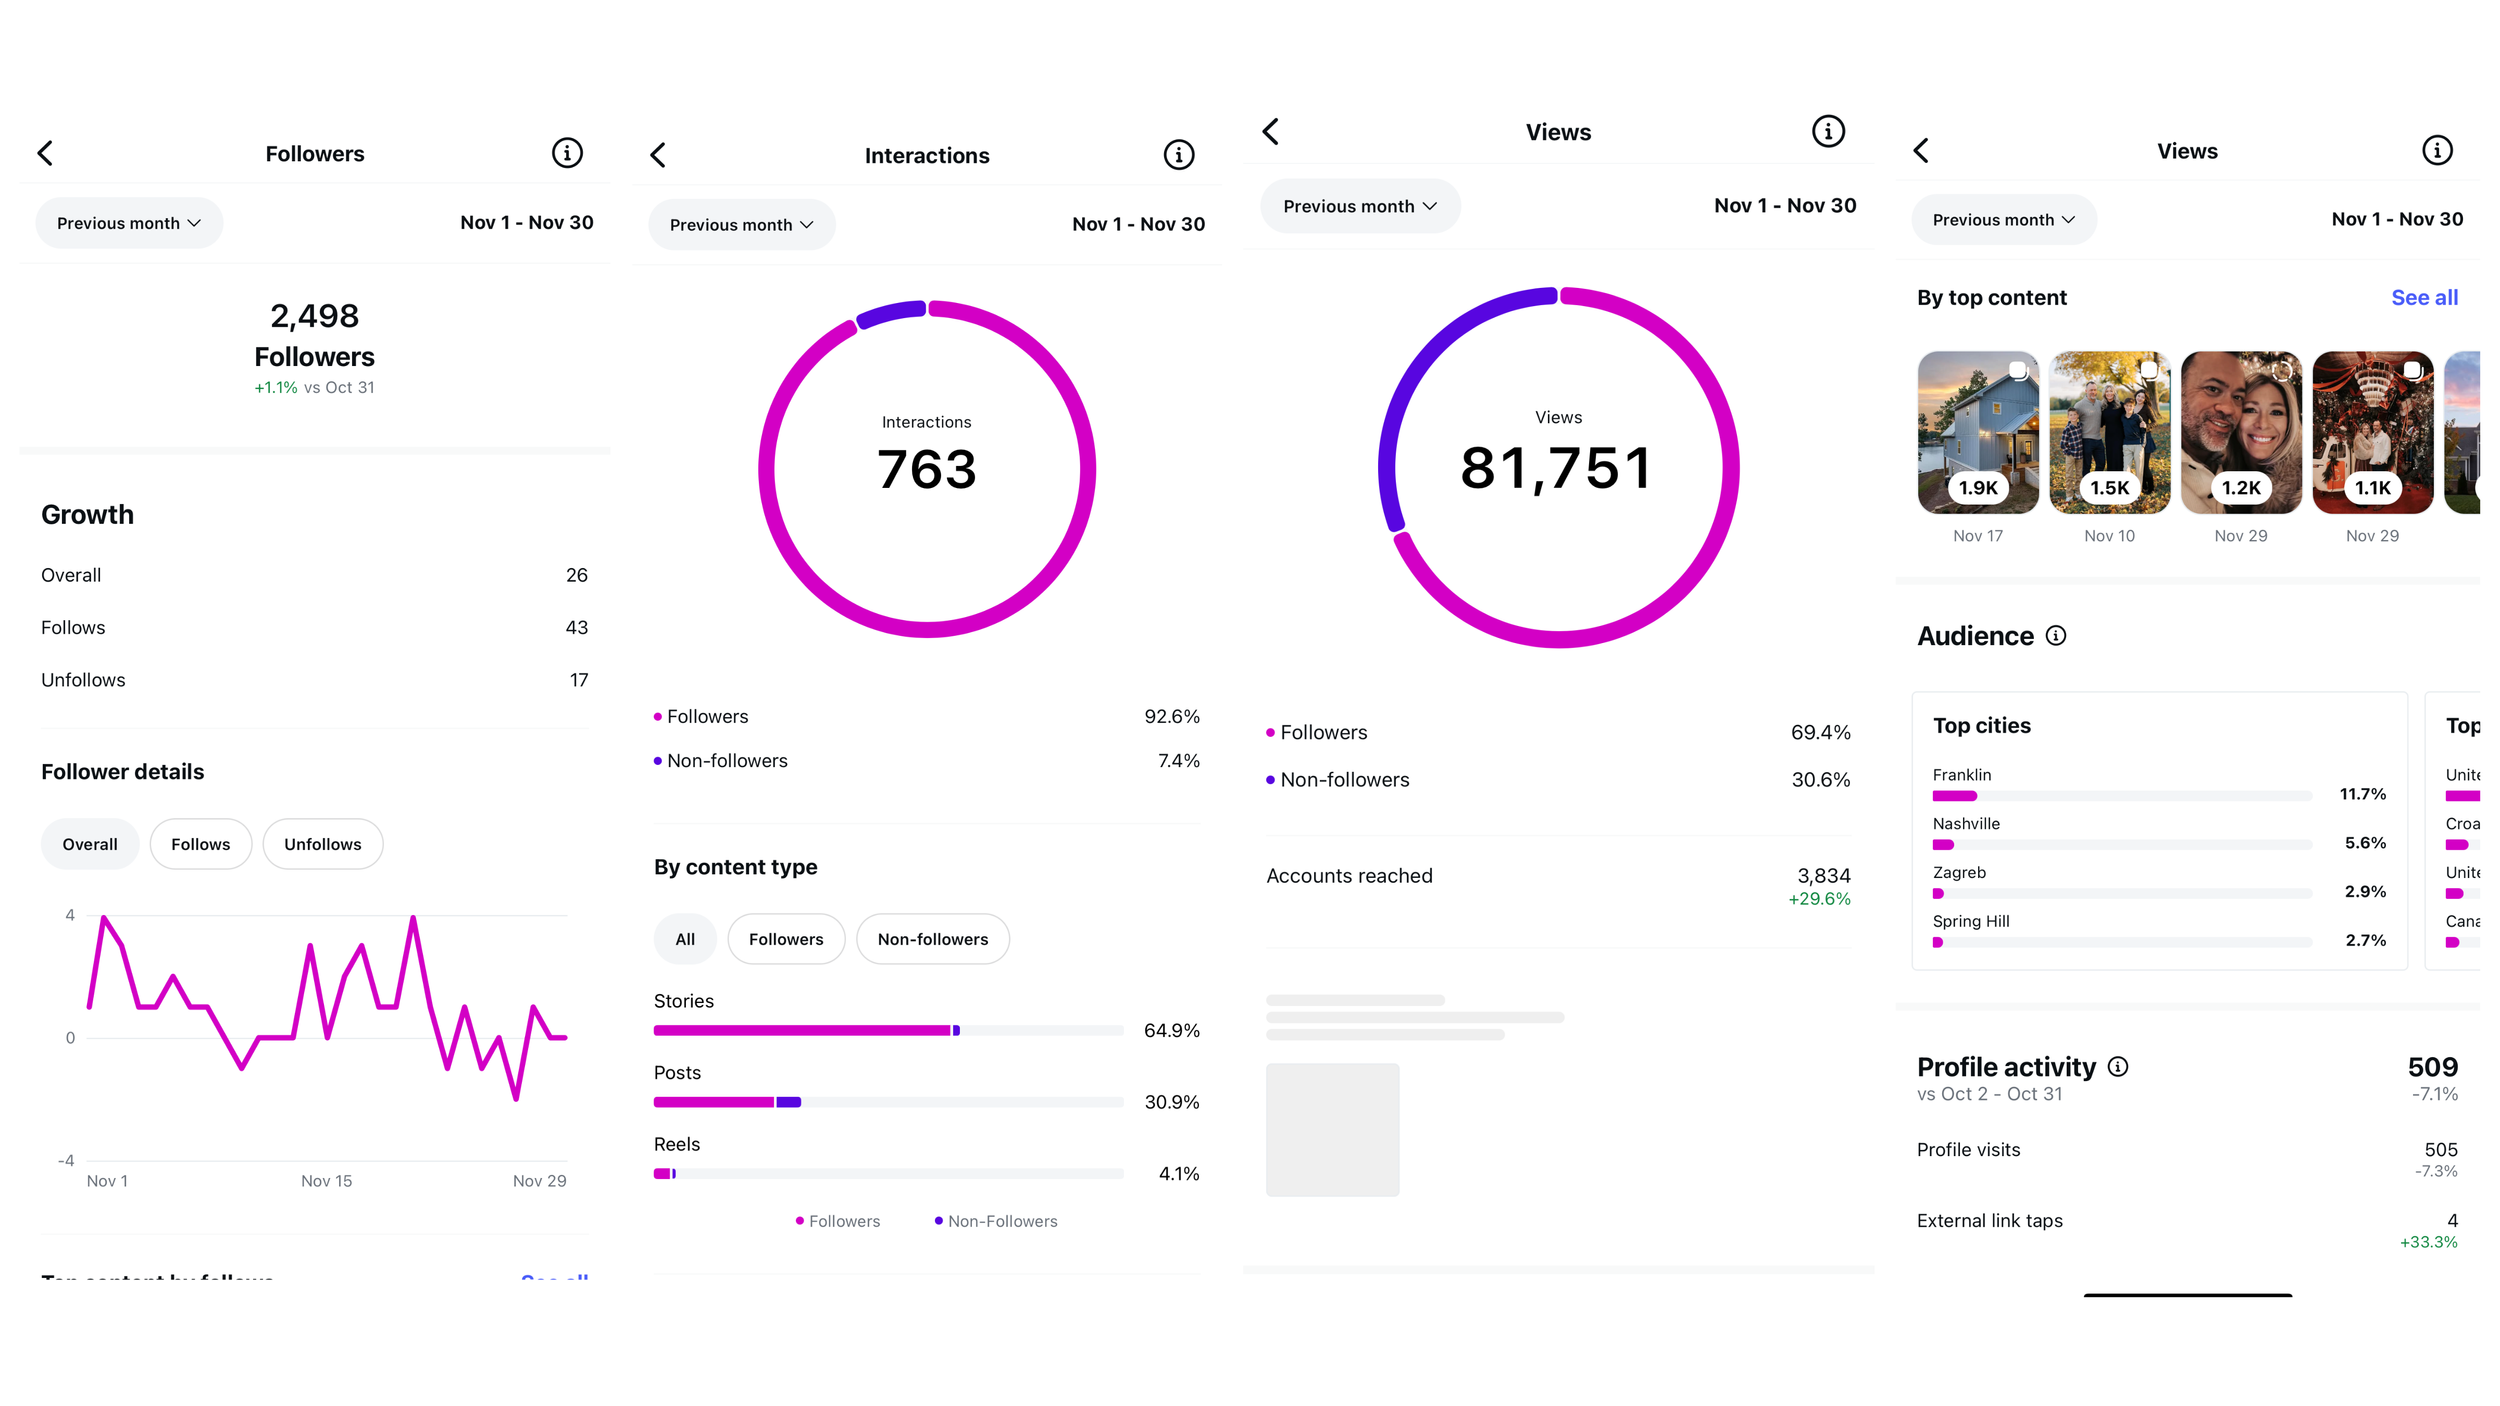Screen dimensions: 2500x1406
Task: Expand Previous month dropdown on Views donut screen
Action: pos(1359,206)
